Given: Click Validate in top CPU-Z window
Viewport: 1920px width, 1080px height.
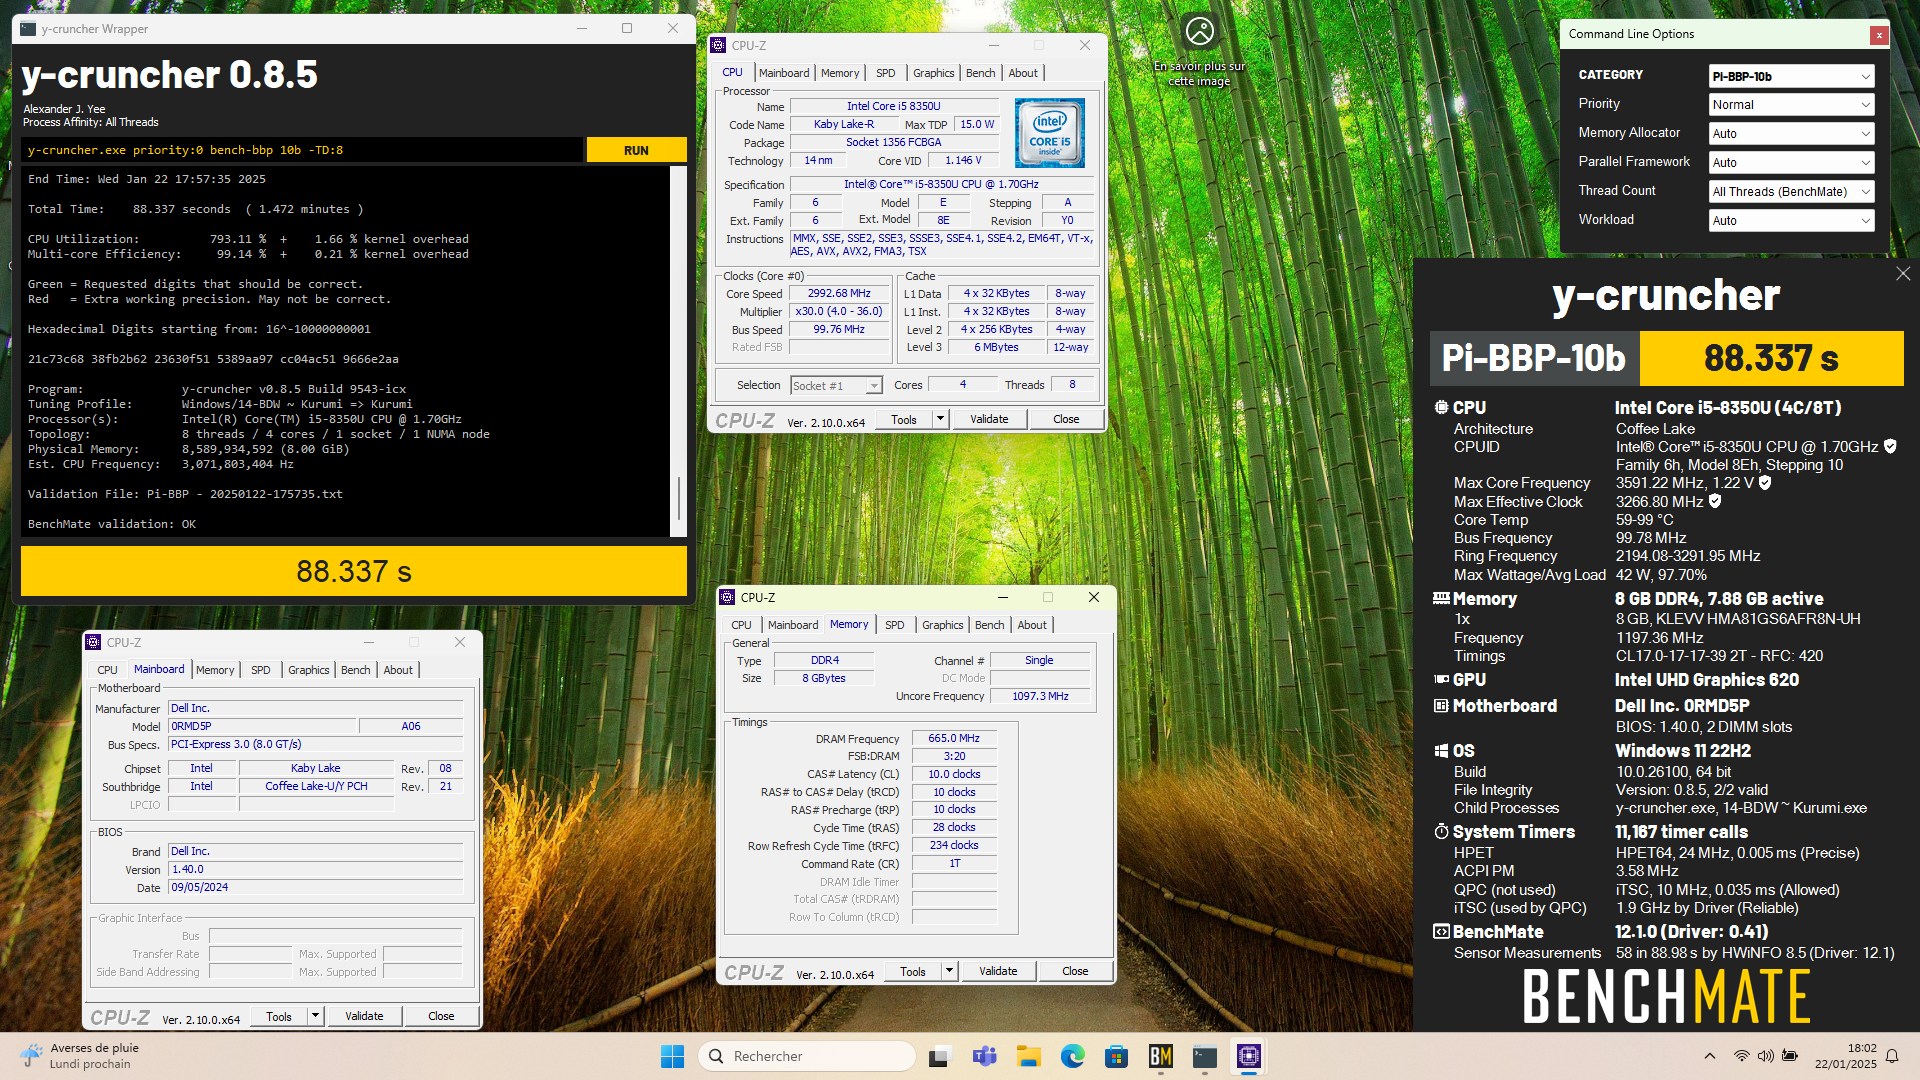Looking at the screenshot, I should (989, 419).
